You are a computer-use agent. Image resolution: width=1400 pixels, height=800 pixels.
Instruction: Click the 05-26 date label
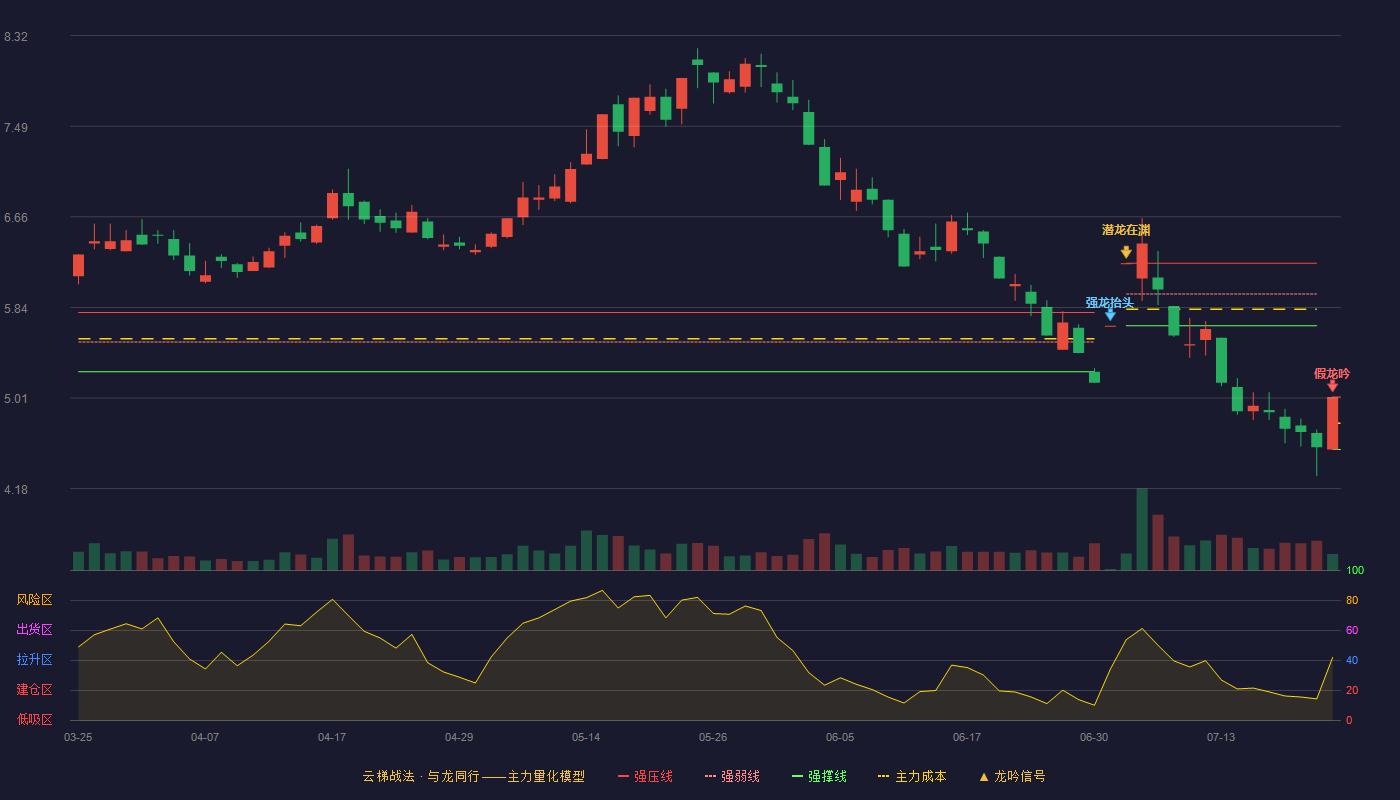(x=713, y=737)
